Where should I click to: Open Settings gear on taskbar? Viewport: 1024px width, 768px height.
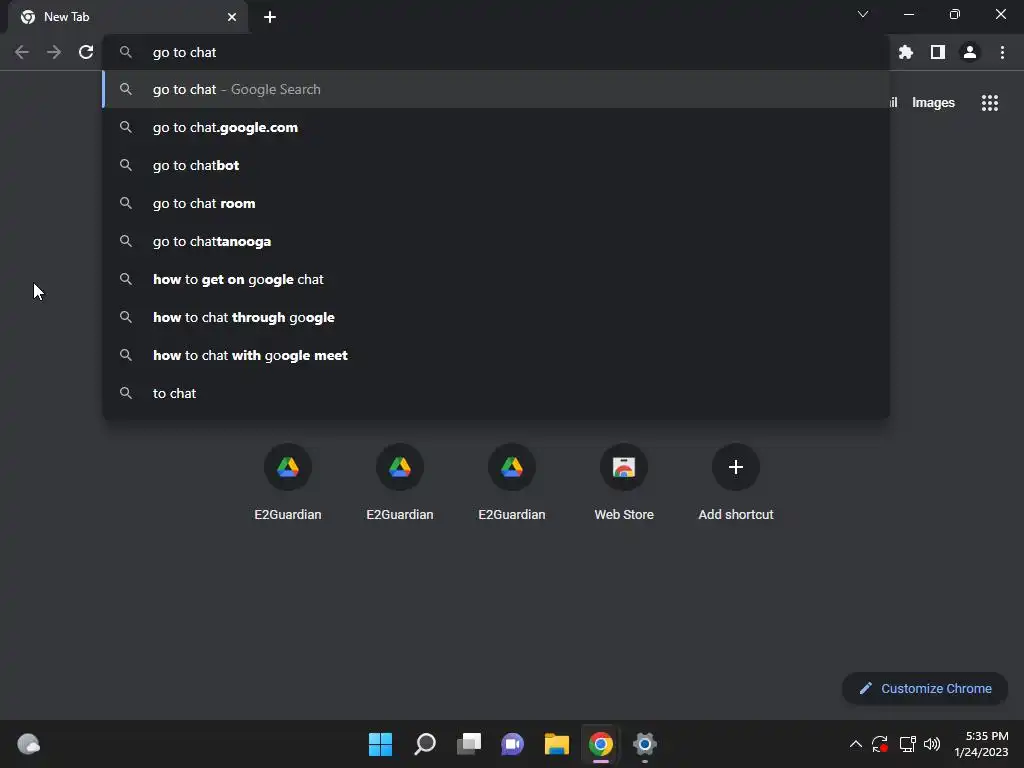pyautogui.click(x=645, y=744)
